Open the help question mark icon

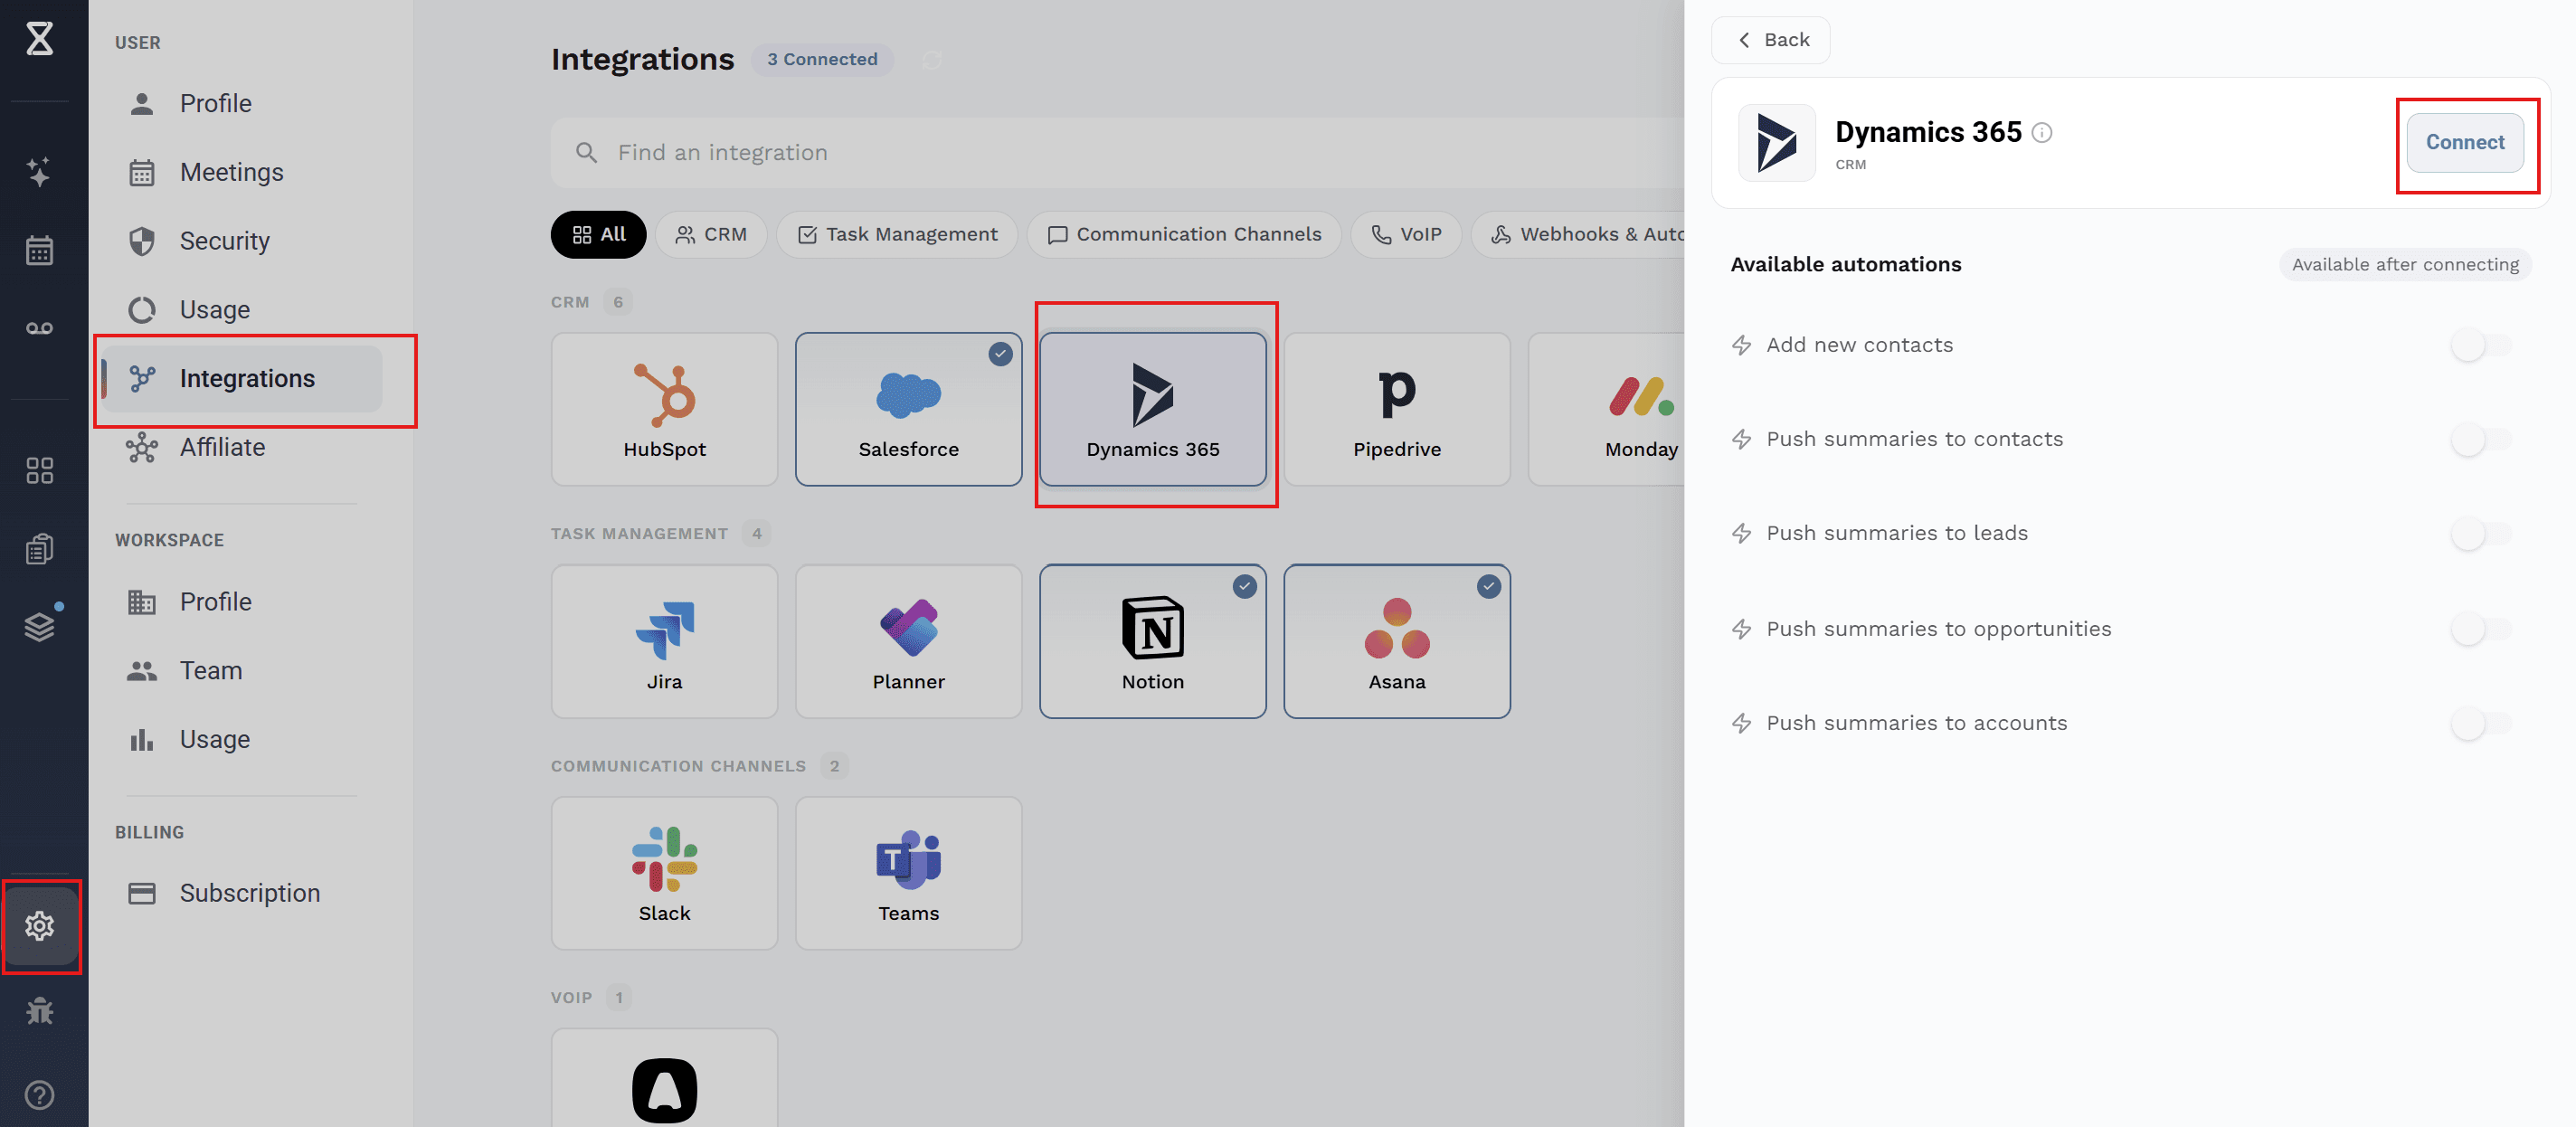[39, 1095]
